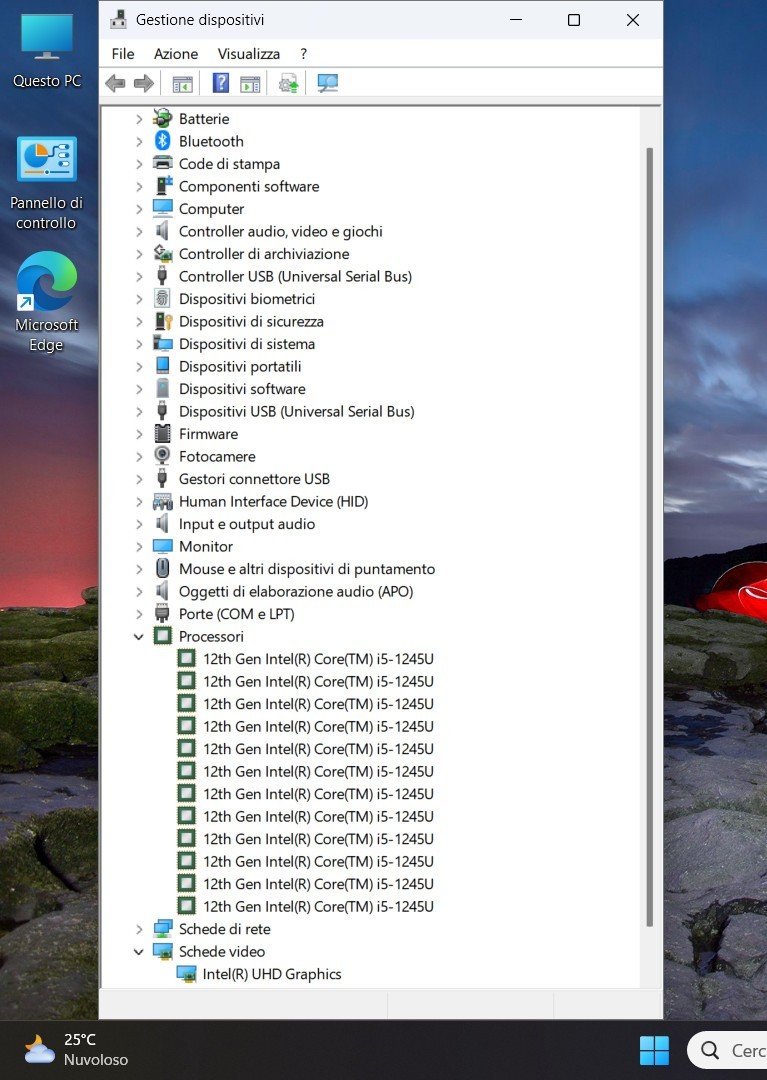
Task: Click the Dispositivi di sicurezza key icon
Action: pyautogui.click(x=162, y=321)
